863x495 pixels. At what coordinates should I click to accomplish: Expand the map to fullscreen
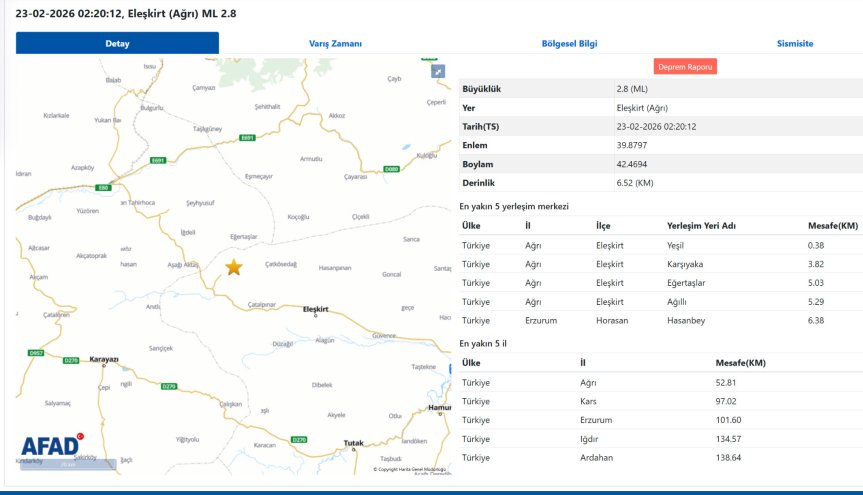pyautogui.click(x=438, y=71)
